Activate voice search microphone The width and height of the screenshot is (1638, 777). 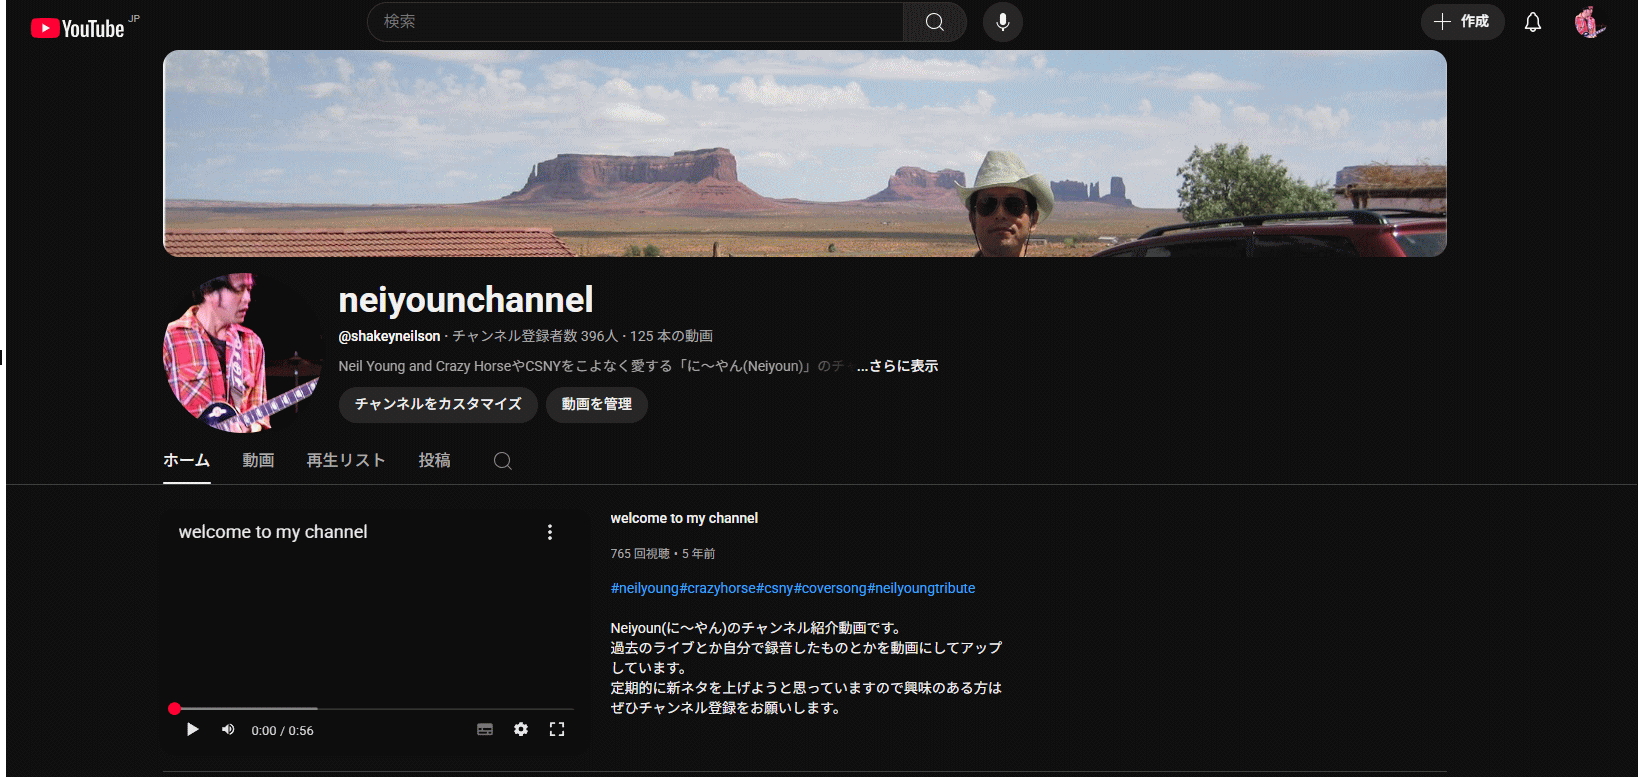[1002, 22]
